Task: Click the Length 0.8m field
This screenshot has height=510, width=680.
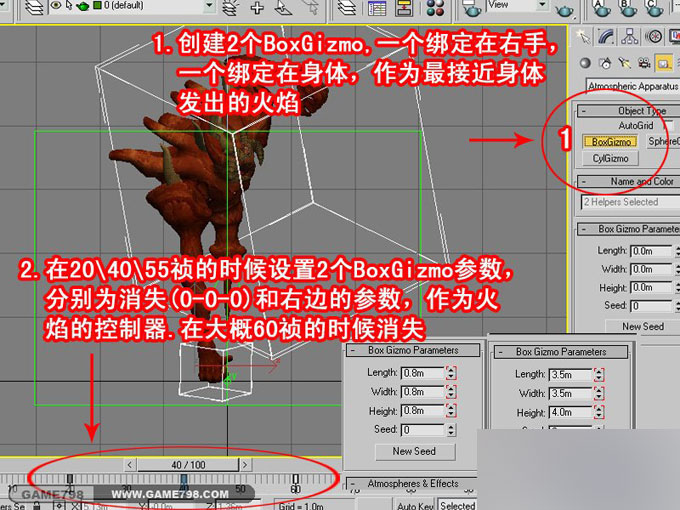Action: click(x=423, y=373)
